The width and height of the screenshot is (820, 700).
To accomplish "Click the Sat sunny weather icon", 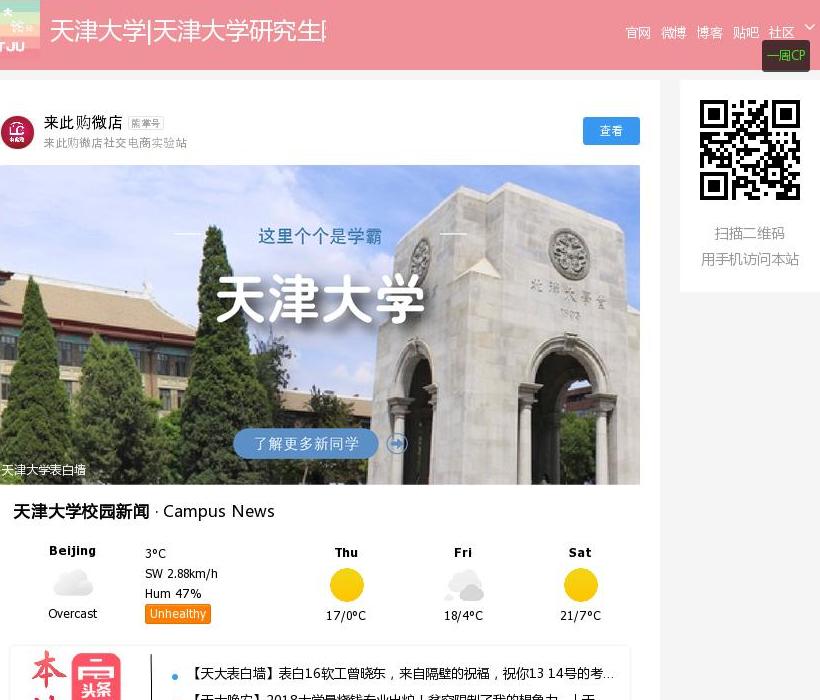I will tap(580, 585).
